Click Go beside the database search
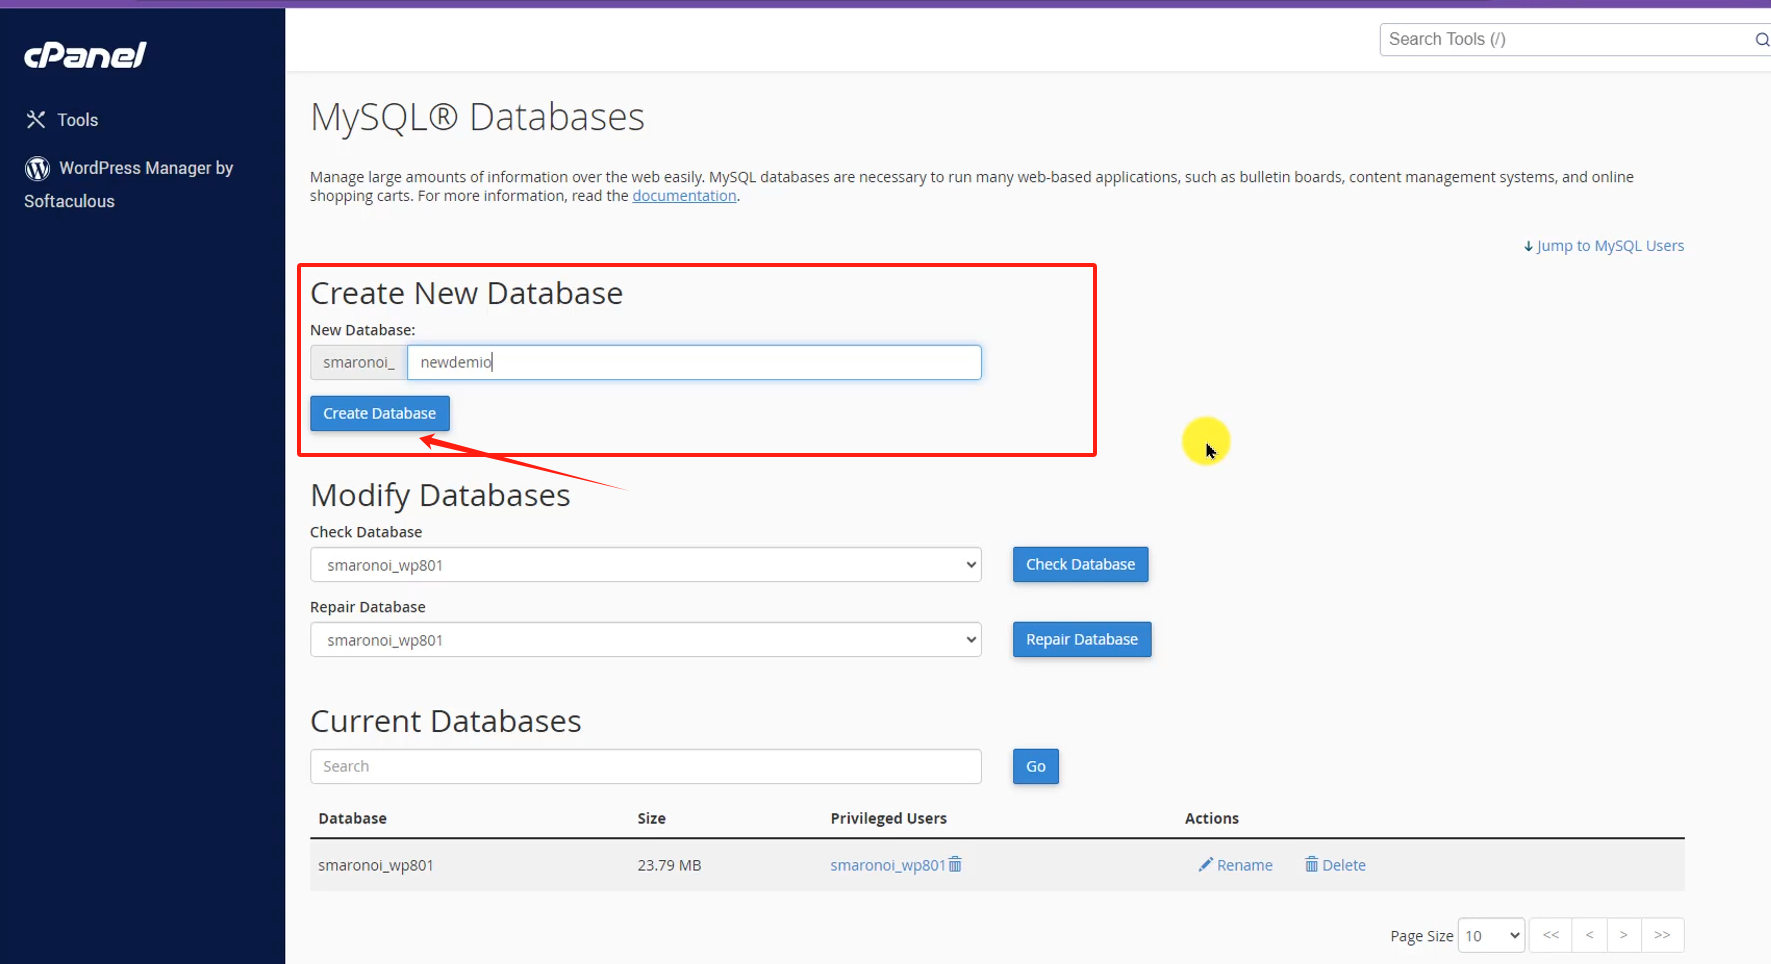 pyautogui.click(x=1035, y=766)
